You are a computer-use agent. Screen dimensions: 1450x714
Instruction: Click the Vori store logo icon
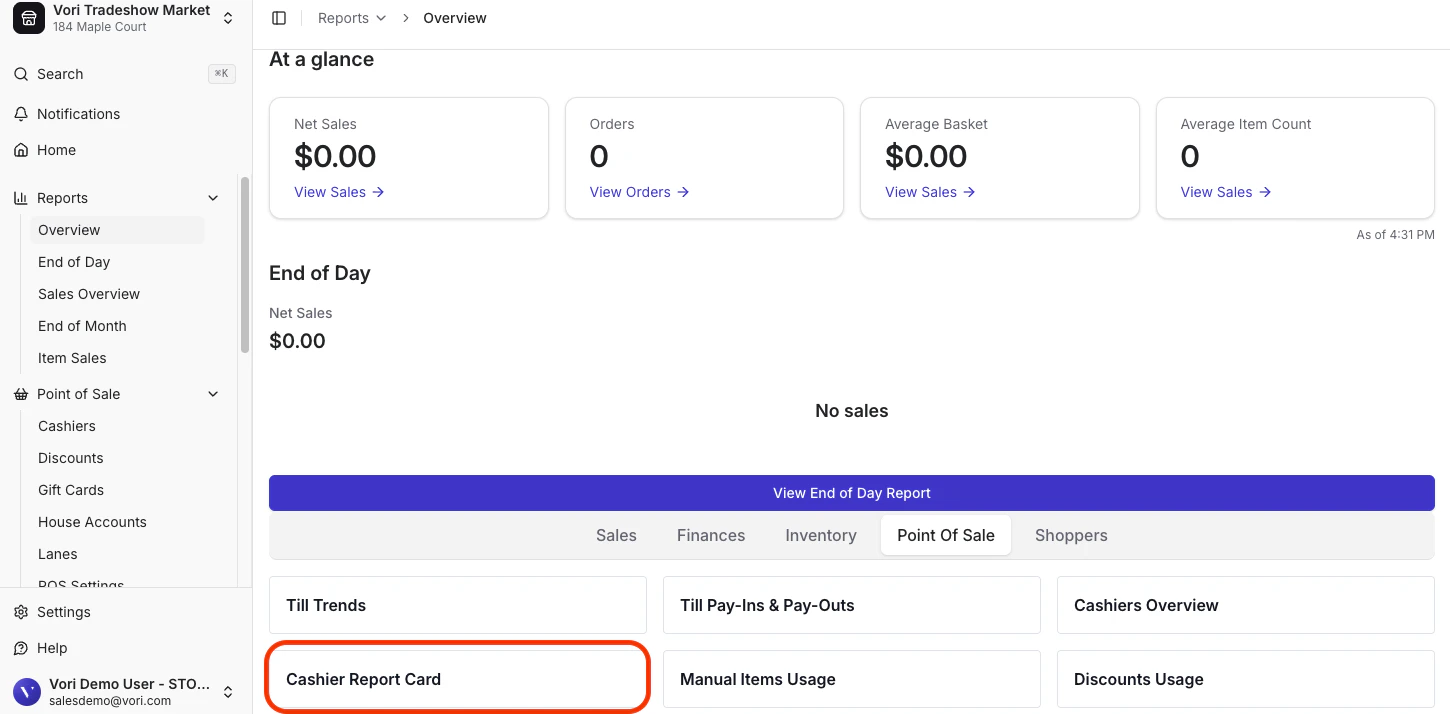pyautogui.click(x=29, y=18)
